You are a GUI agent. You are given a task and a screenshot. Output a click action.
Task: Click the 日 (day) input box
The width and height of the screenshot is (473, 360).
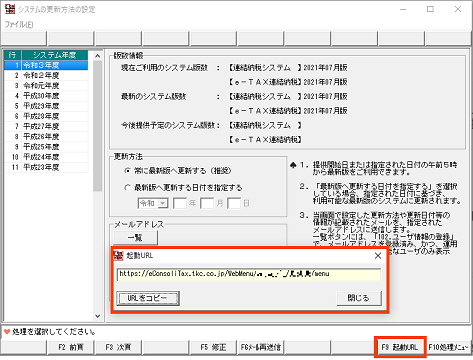click(234, 203)
